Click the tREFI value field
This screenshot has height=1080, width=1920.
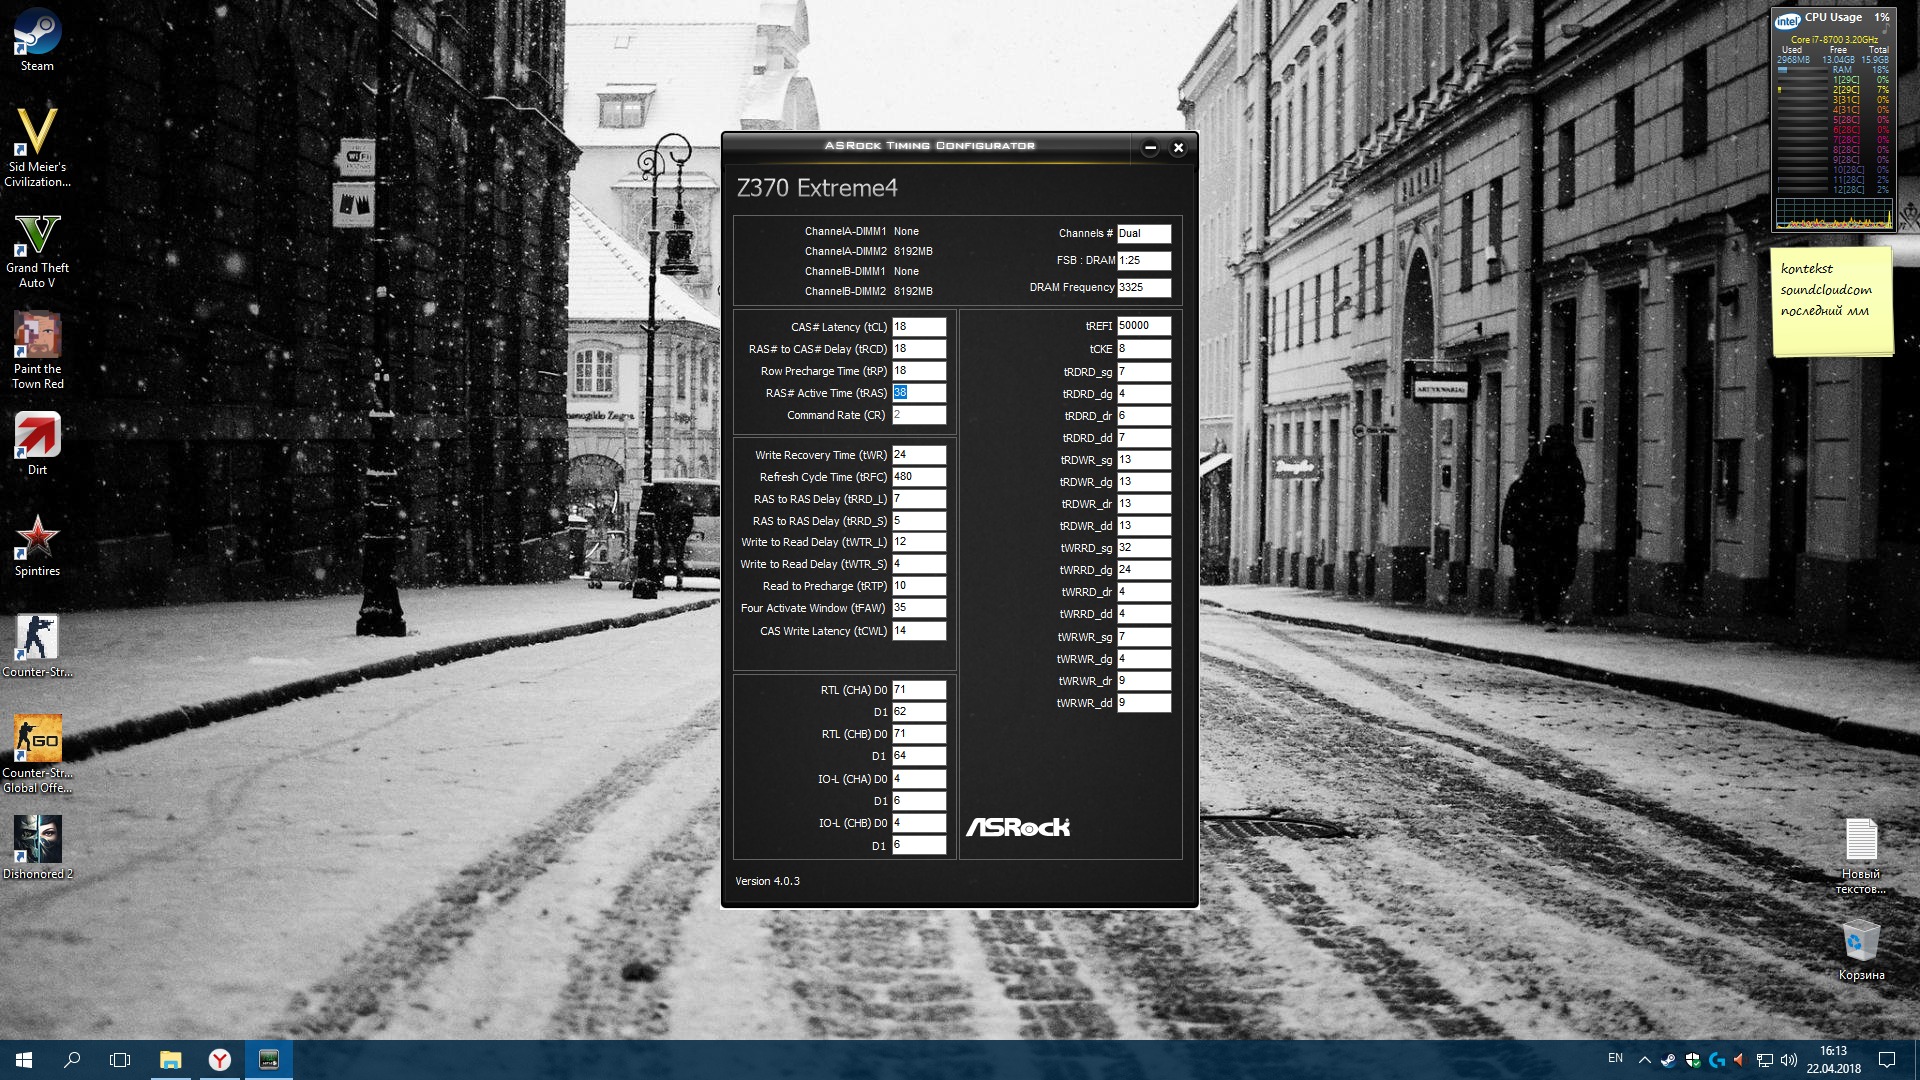coord(1143,326)
